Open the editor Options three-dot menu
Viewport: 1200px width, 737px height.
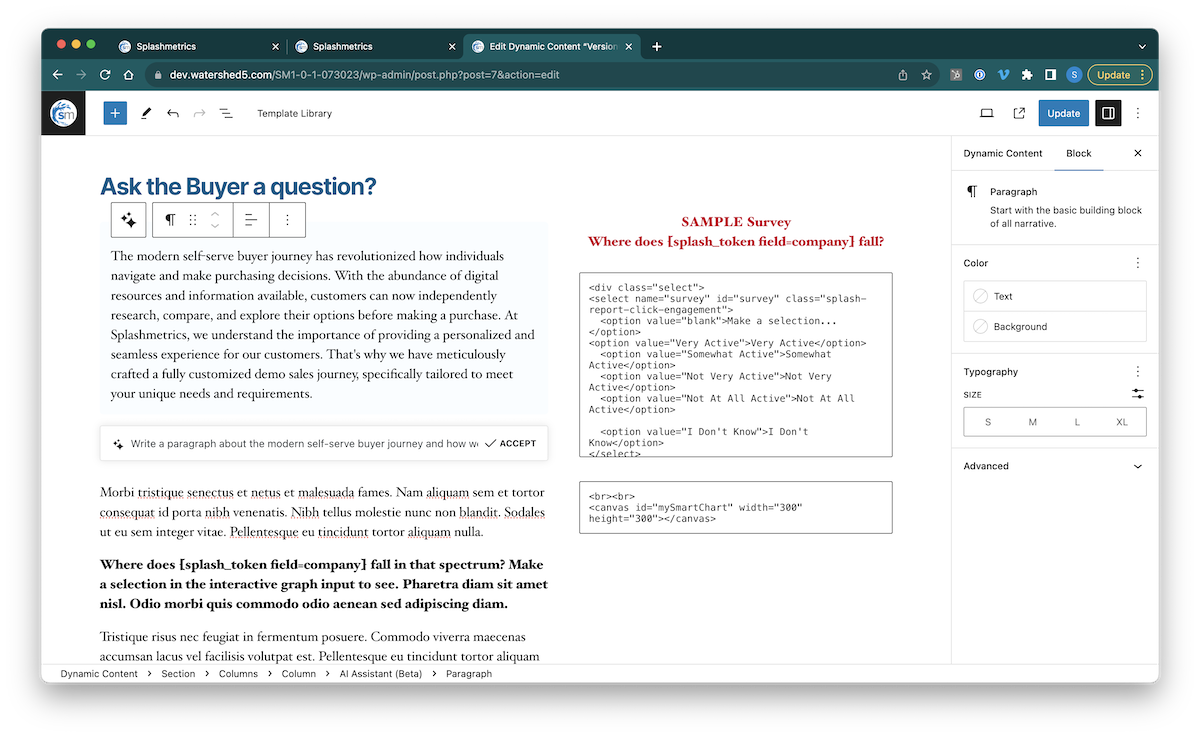(x=1137, y=113)
